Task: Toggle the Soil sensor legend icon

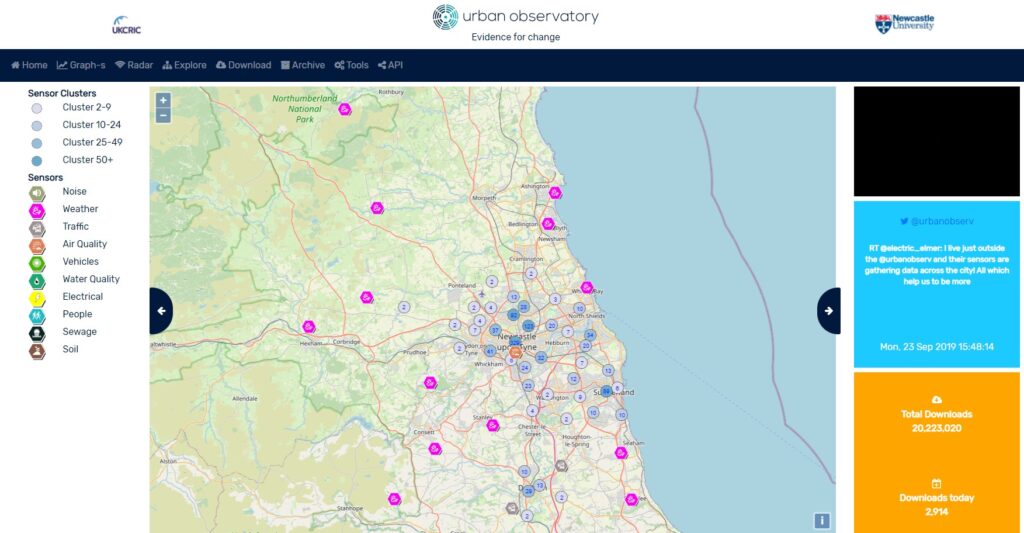Action: [37, 352]
